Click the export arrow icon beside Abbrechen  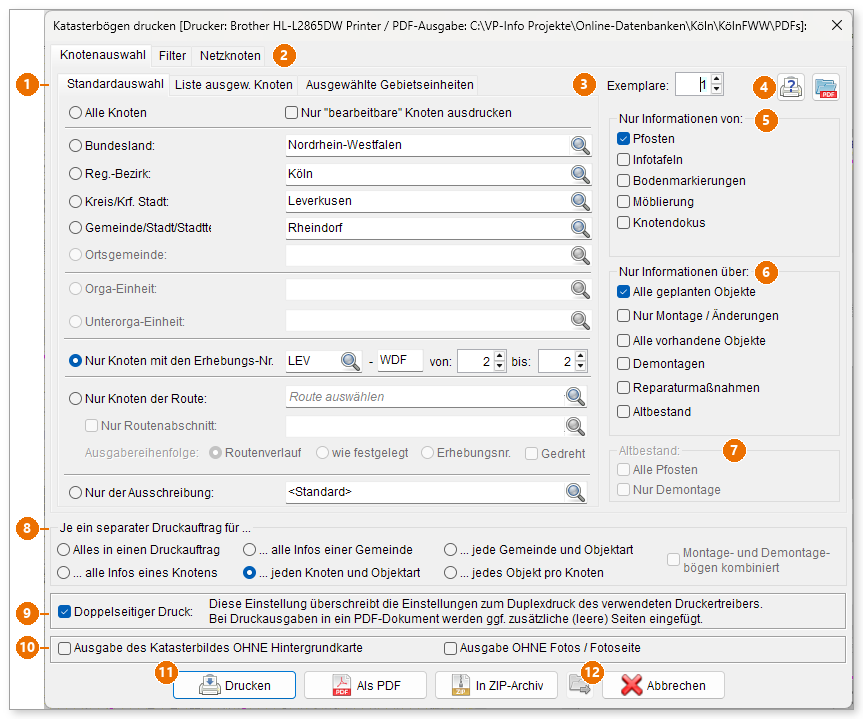[580, 685]
